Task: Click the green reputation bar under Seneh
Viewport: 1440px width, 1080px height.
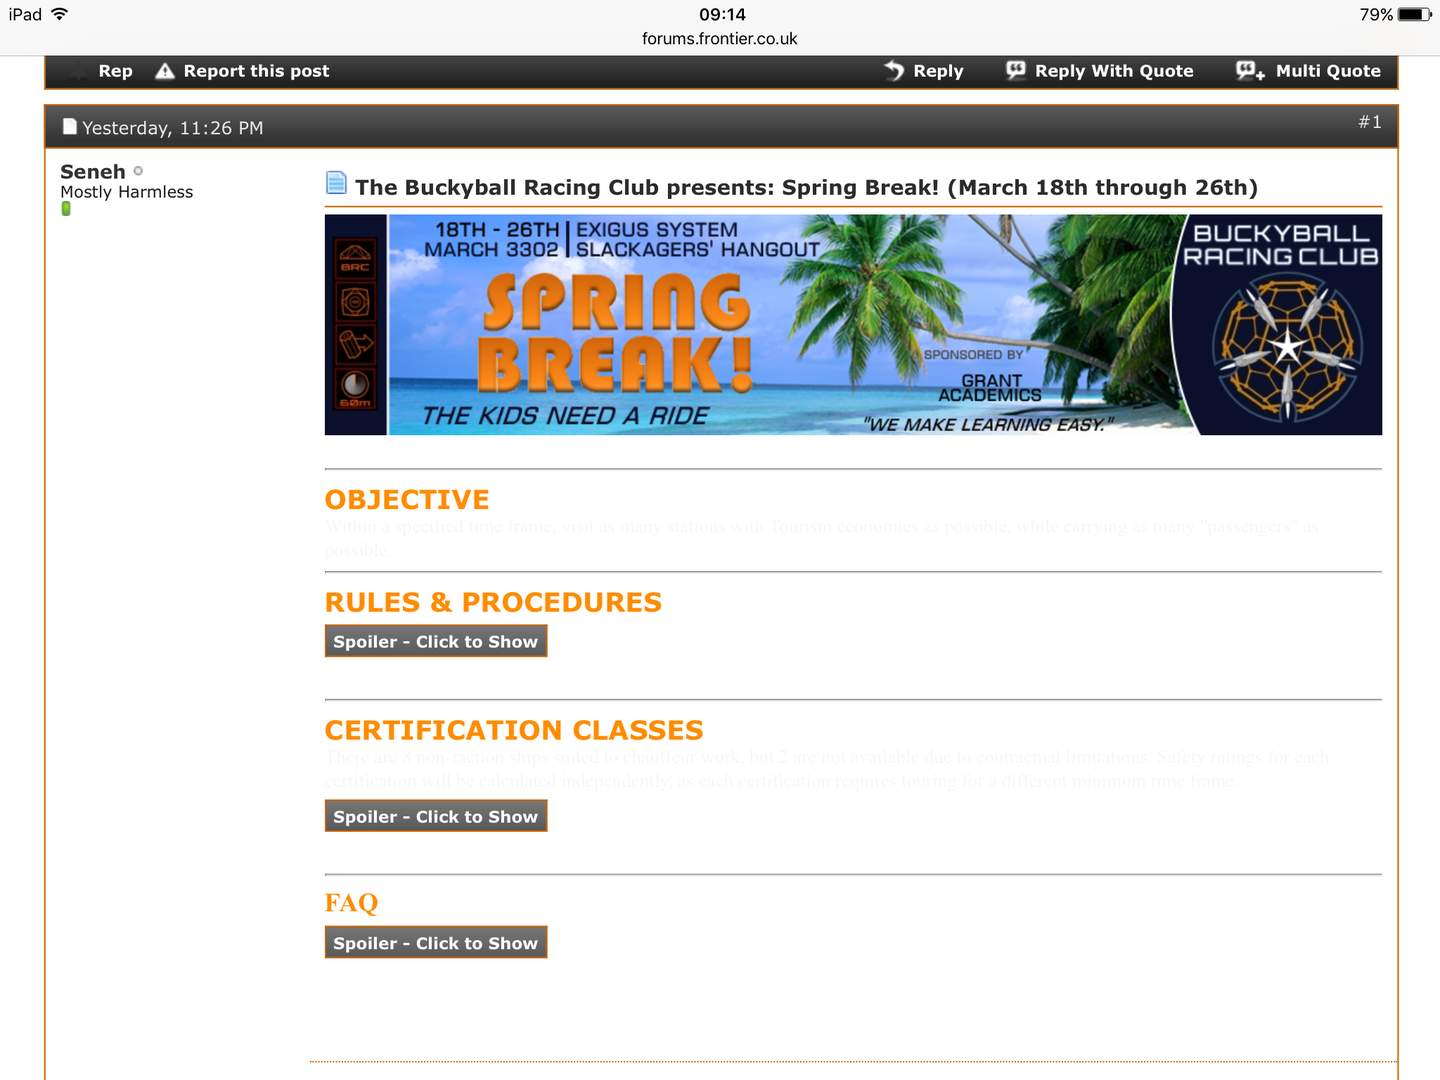Action: point(66,209)
